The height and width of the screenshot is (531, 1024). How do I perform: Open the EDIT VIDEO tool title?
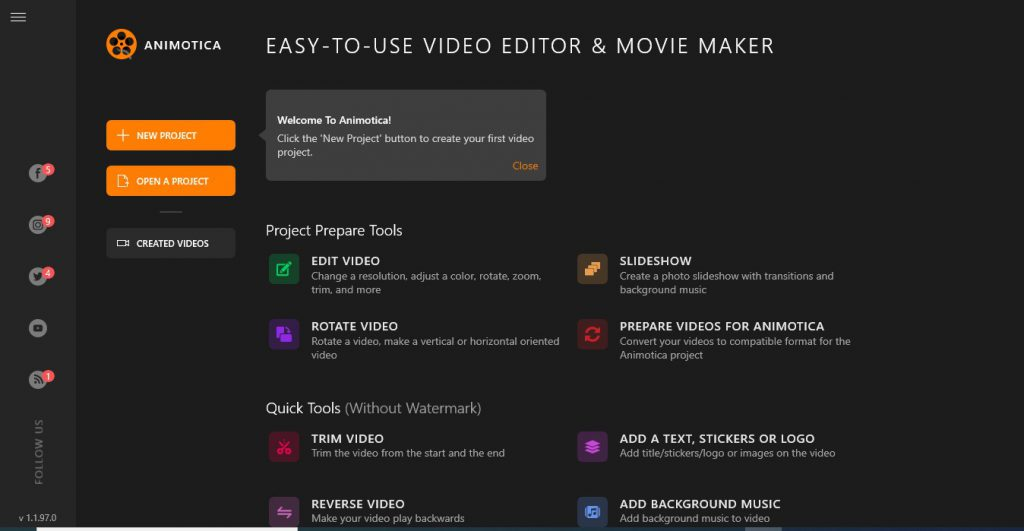tap(345, 261)
